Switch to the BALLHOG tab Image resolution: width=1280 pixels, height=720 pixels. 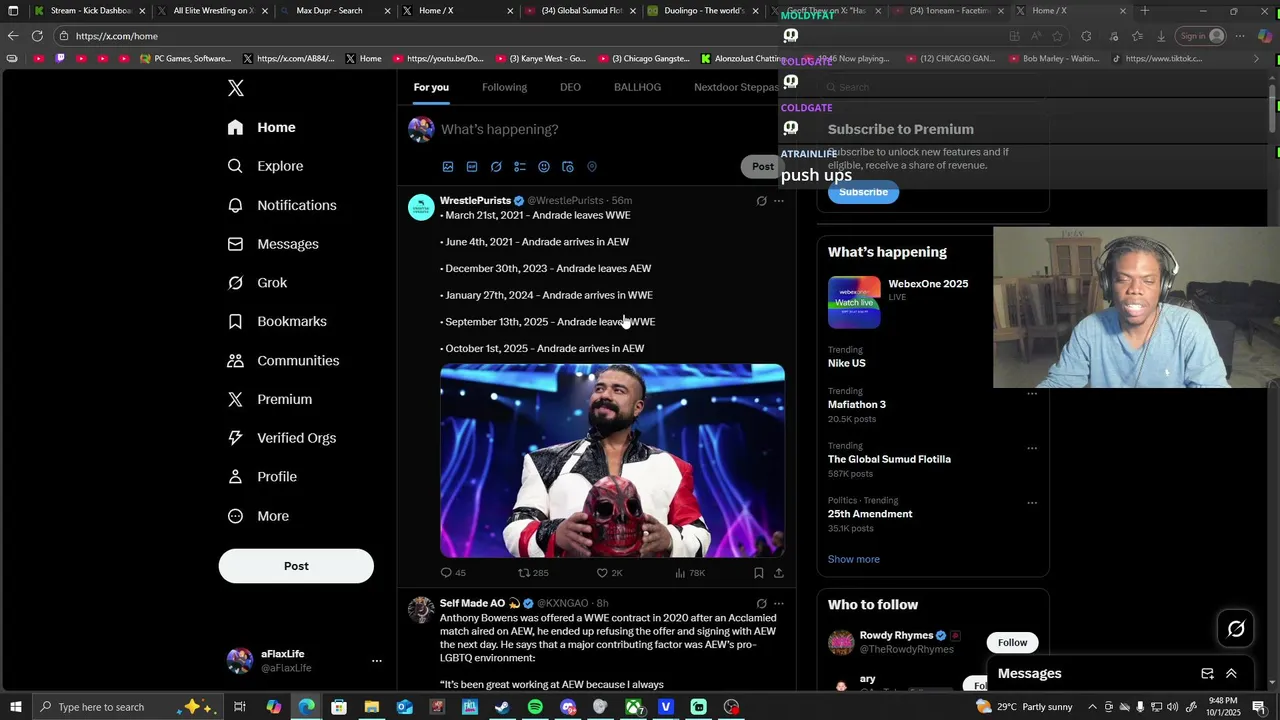(x=637, y=87)
